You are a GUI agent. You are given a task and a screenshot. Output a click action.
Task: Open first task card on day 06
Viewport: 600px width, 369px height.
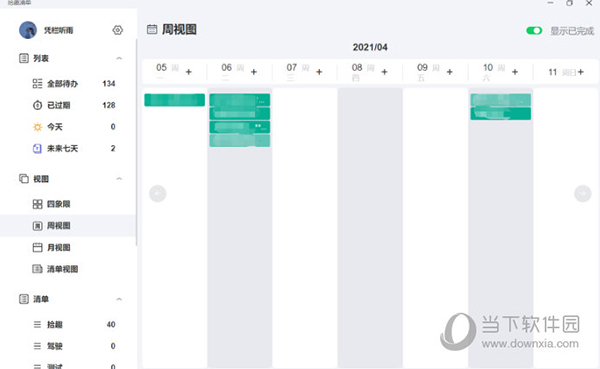click(x=240, y=100)
